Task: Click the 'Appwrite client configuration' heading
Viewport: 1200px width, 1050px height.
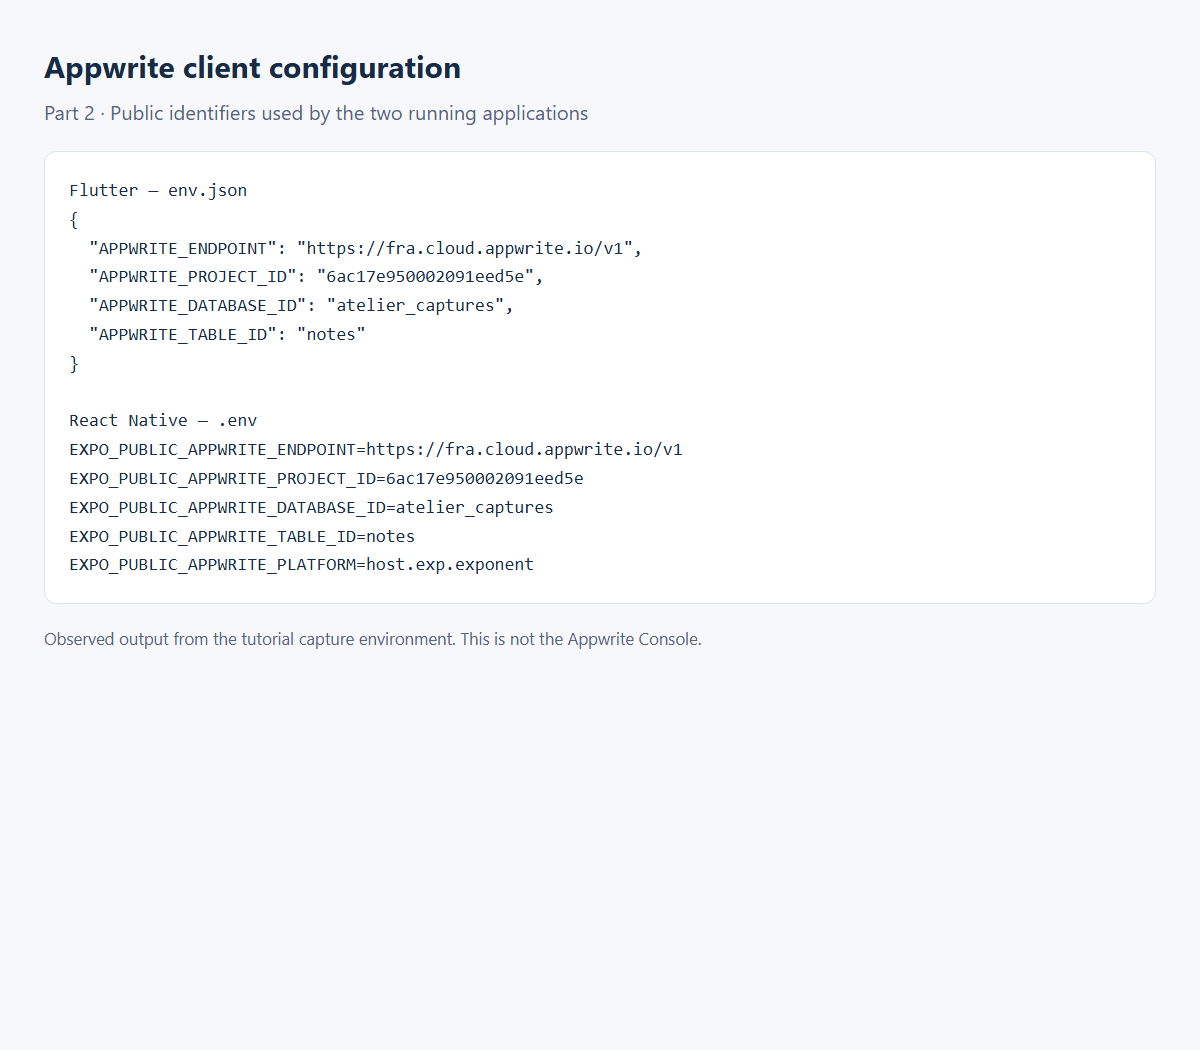Action: click(252, 68)
